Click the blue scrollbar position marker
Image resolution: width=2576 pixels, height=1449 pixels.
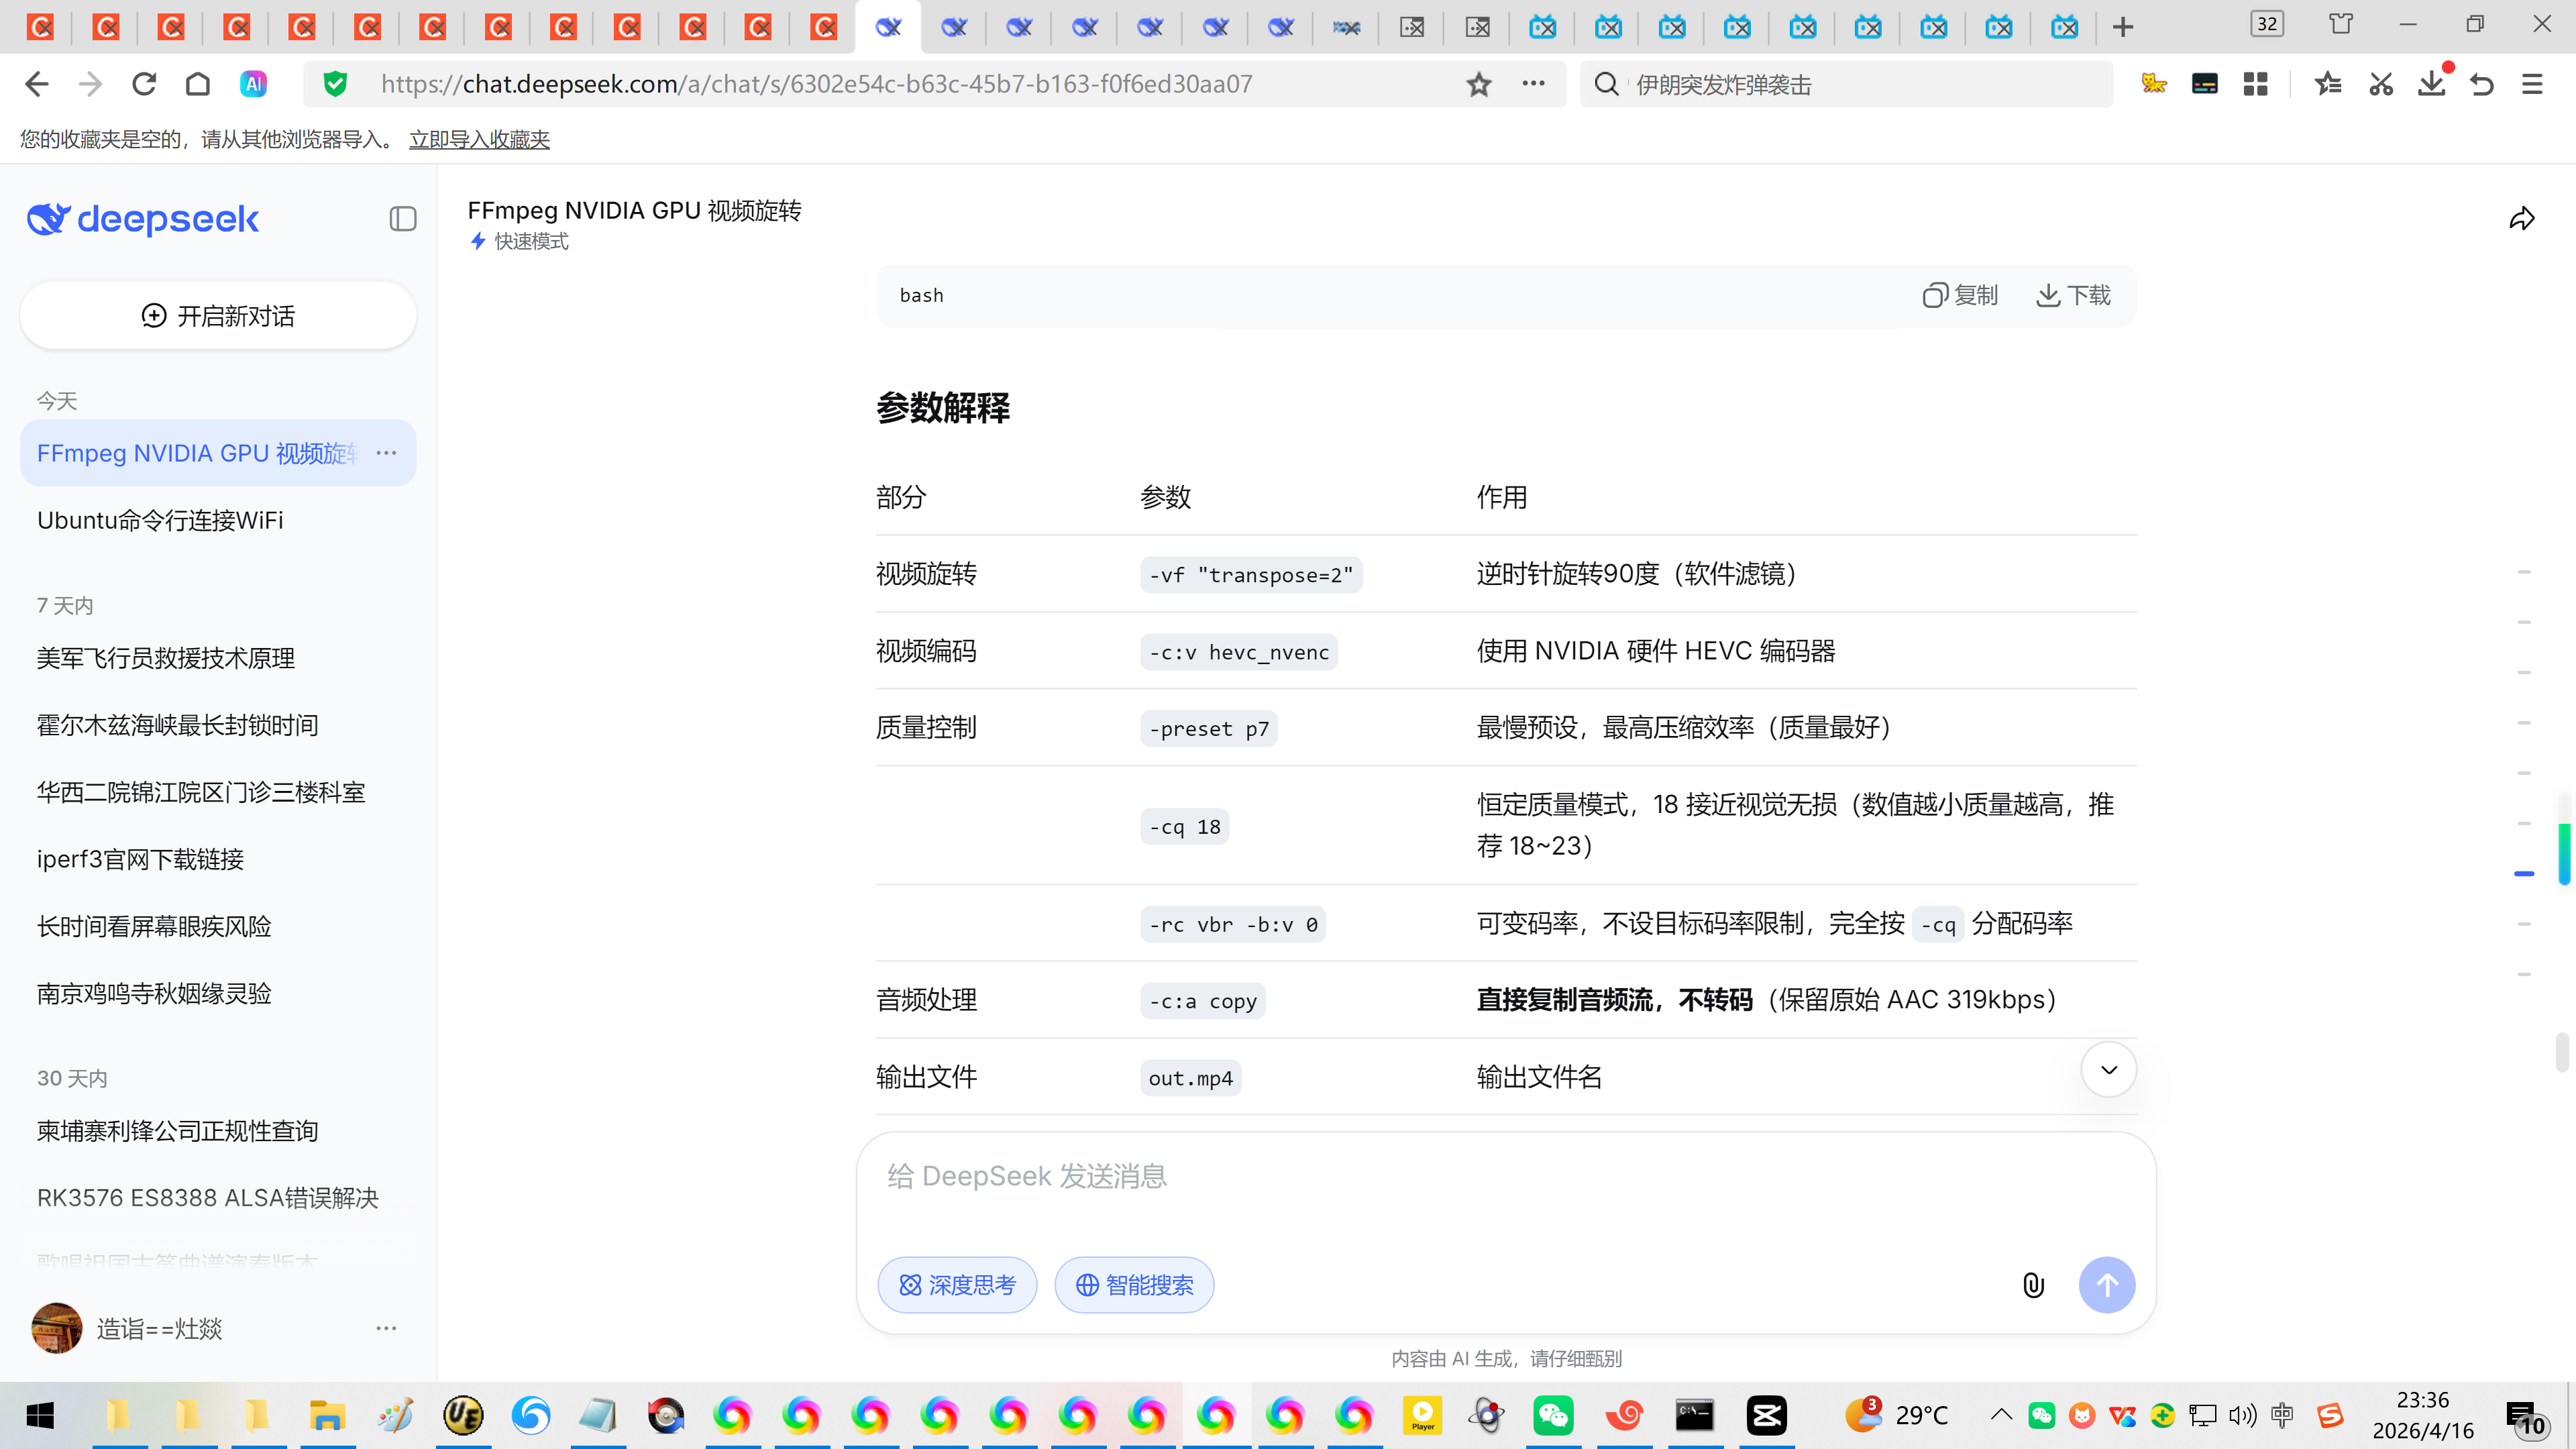(x=2523, y=874)
